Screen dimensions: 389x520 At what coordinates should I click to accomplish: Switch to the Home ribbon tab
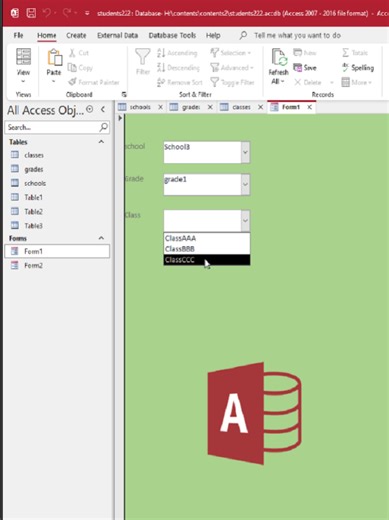coord(47,35)
